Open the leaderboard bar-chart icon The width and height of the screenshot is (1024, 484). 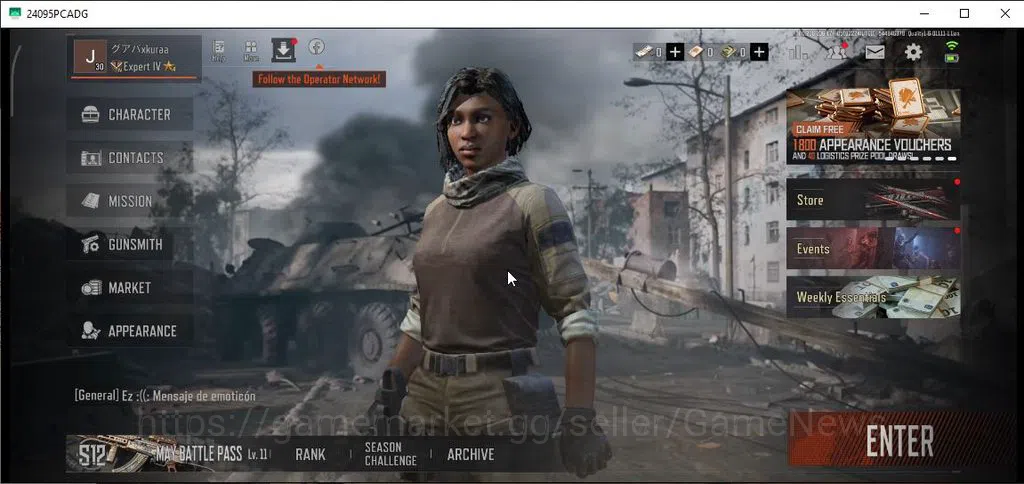pyautogui.click(x=797, y=52)
